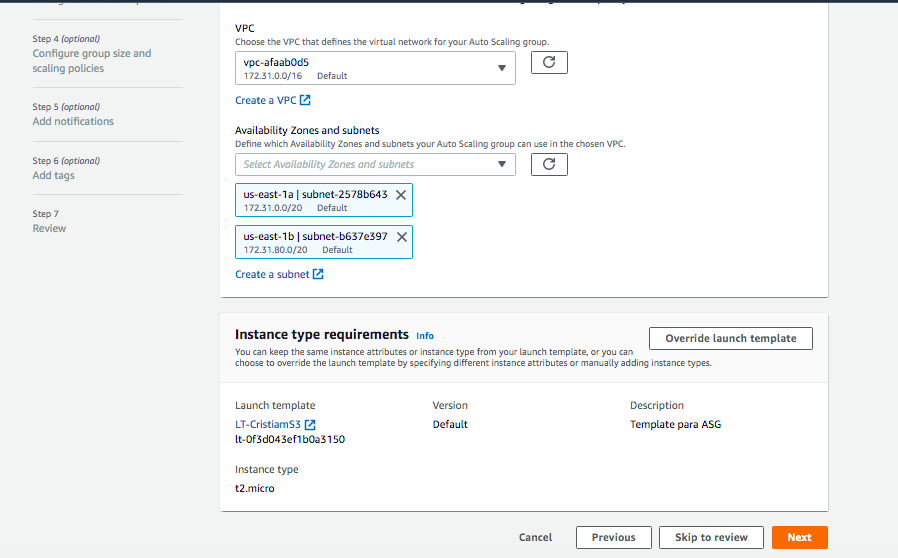Click external link icon beside Create a VPC
The width and height of the screenshot is (898, 558).
[306, 100]
